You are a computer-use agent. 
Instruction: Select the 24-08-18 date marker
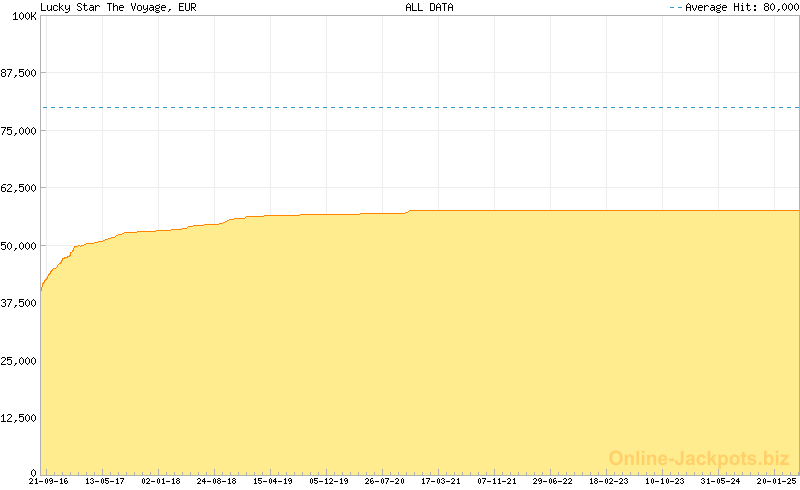point(216,481)
